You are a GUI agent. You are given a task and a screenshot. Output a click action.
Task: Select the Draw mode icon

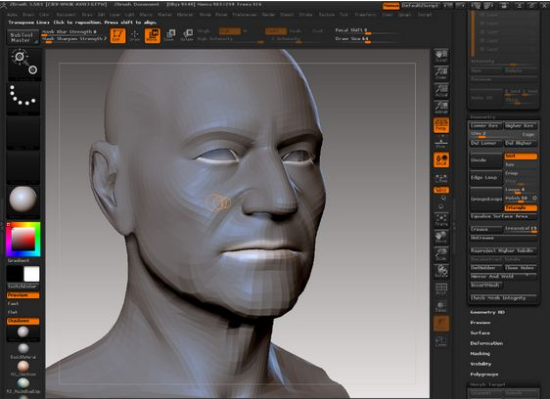(135, 36)
